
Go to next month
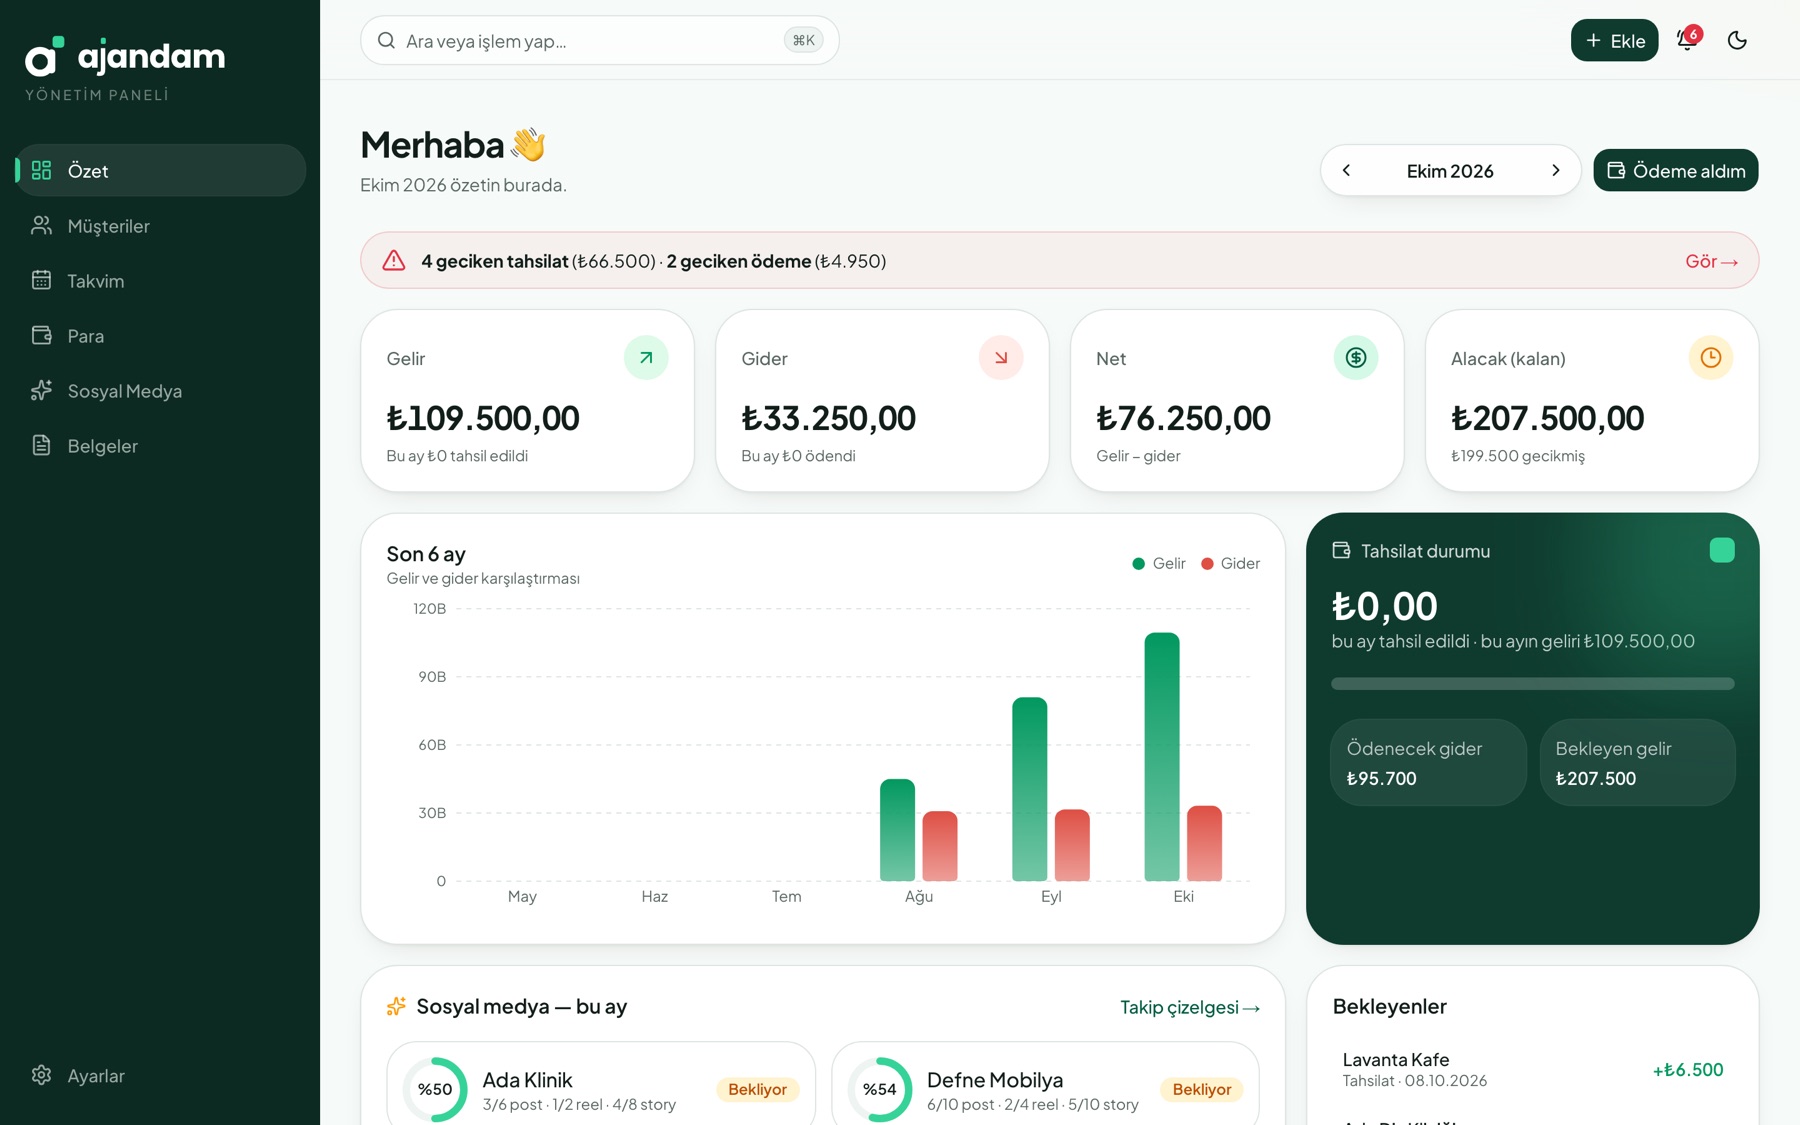[x=1556, y=170]
